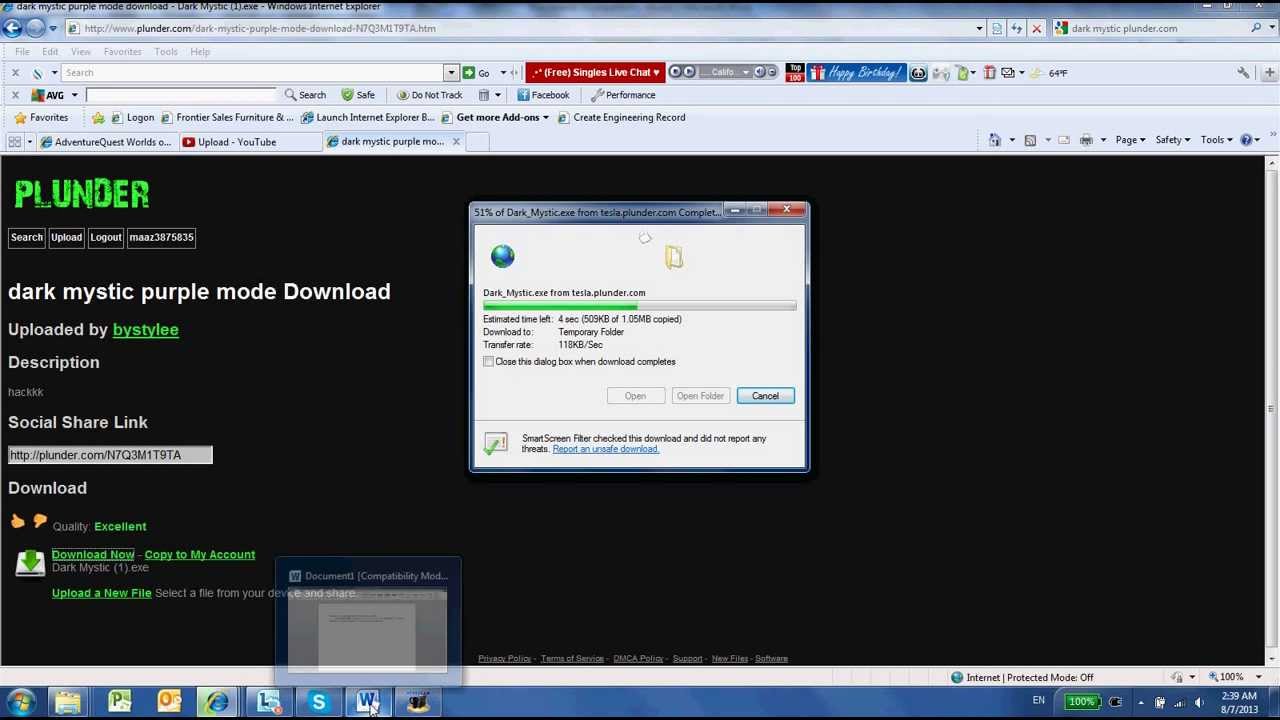Open the Edit menu
Viewport: 1280px width, 720px height.
click(50, 52)
